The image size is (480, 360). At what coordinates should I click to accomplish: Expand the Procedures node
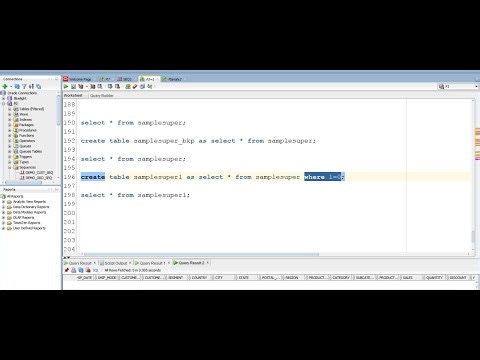point(10,130)
